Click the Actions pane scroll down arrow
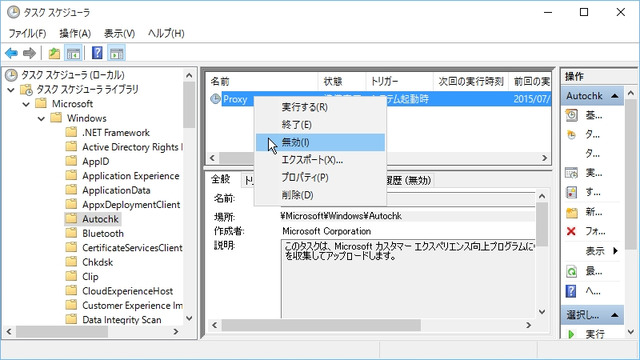640x360 pixels. (x=631, y=332)
